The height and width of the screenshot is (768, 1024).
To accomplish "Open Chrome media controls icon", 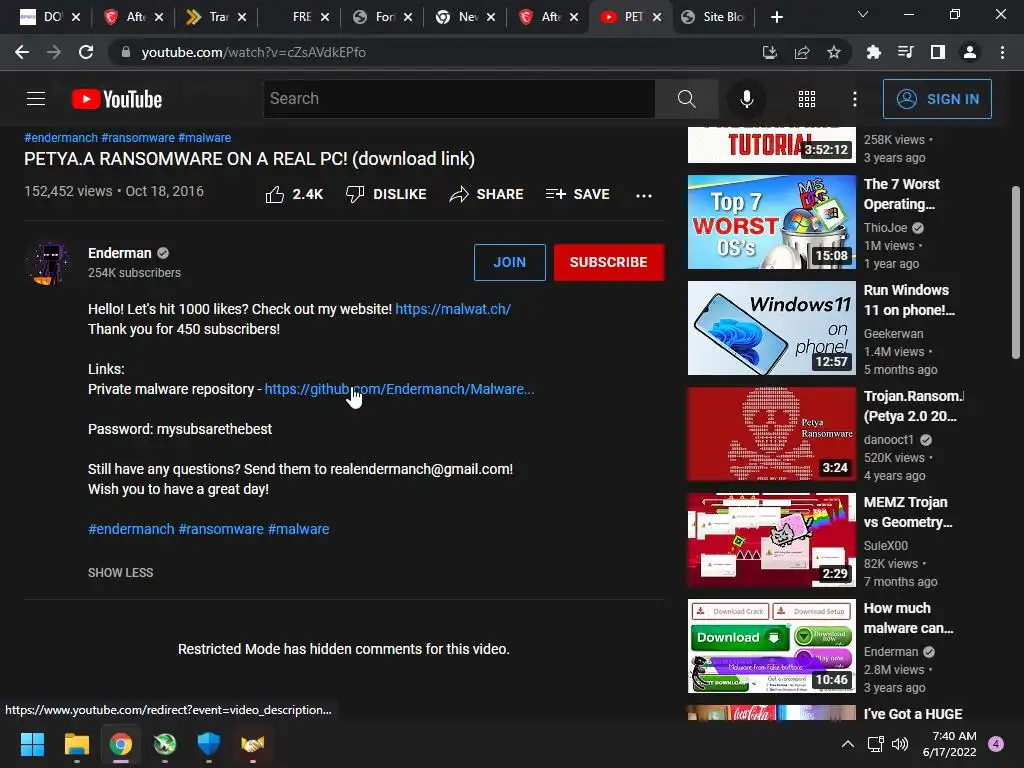I will click(905, 52).
